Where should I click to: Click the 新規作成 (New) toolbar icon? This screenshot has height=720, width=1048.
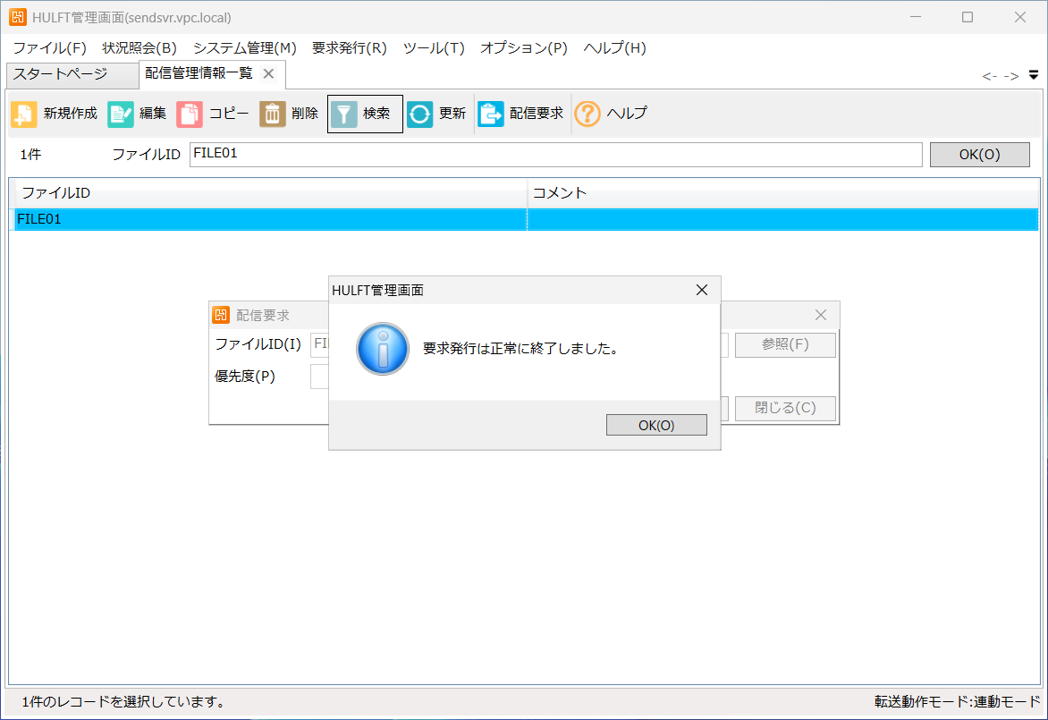click(24, 114)
